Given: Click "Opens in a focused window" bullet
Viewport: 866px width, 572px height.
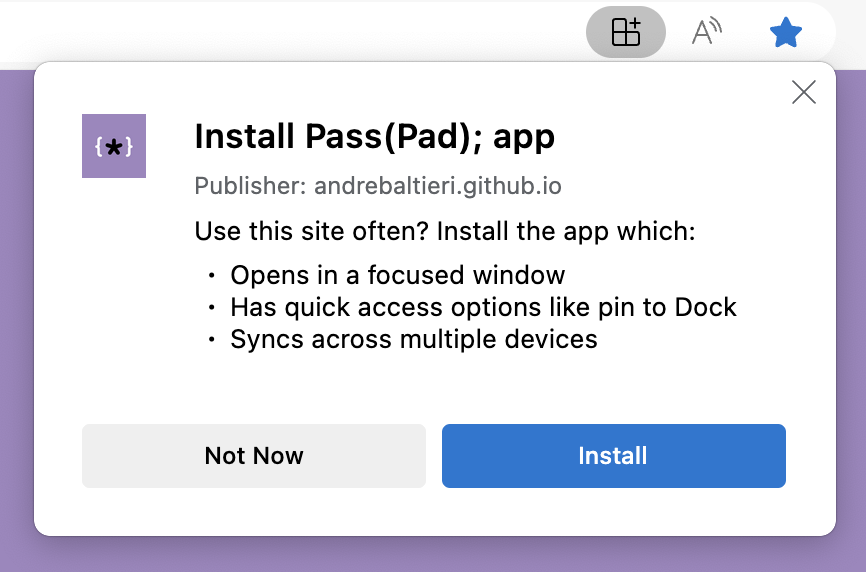Looking at the screenshot, I should [x=398, y=275].
